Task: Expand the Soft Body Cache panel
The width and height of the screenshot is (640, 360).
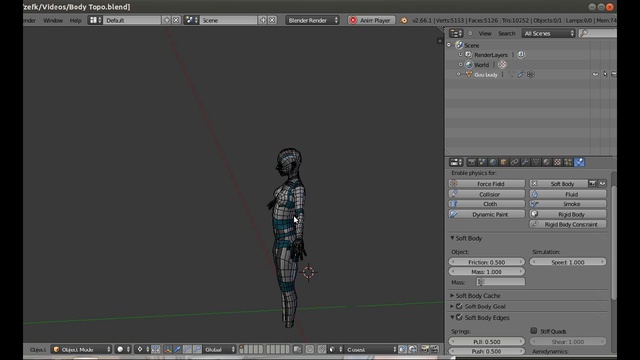Action: coord(452,296)
